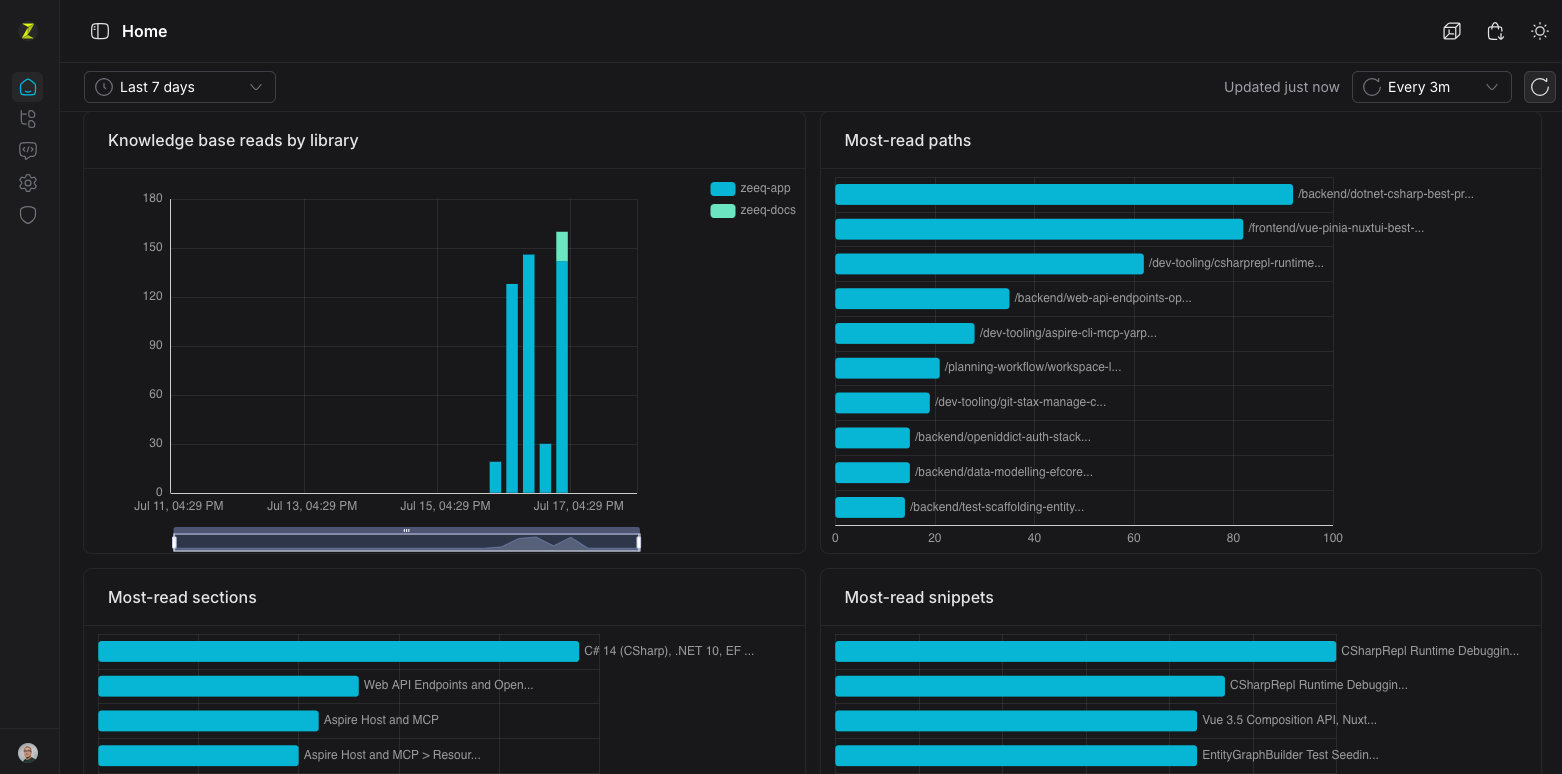The height and width of the screenshot is (774, 1562).
Task: Toggle zeeq-docs series in chart legend
Action: tap(753, 210)
